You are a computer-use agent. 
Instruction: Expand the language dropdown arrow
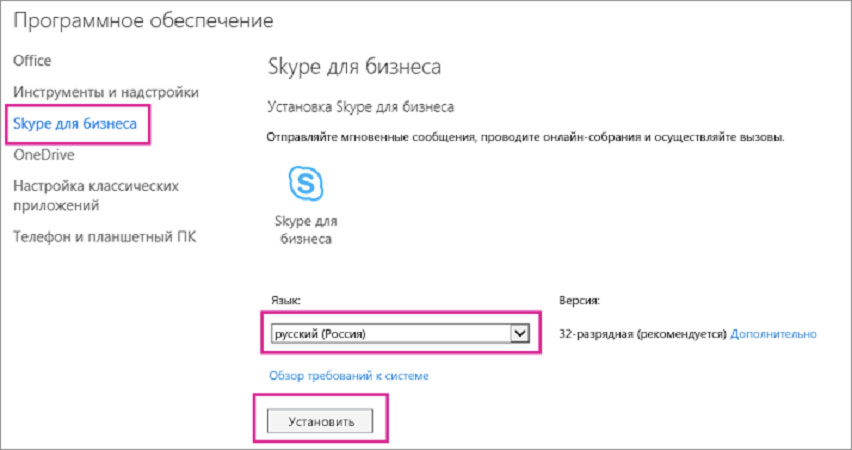[x=519, y=334]
